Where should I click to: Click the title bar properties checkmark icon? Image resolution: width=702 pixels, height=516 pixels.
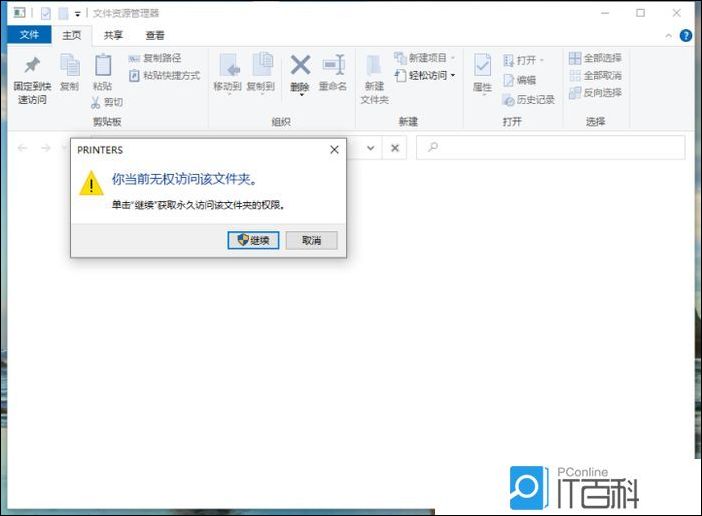(46, 13)
